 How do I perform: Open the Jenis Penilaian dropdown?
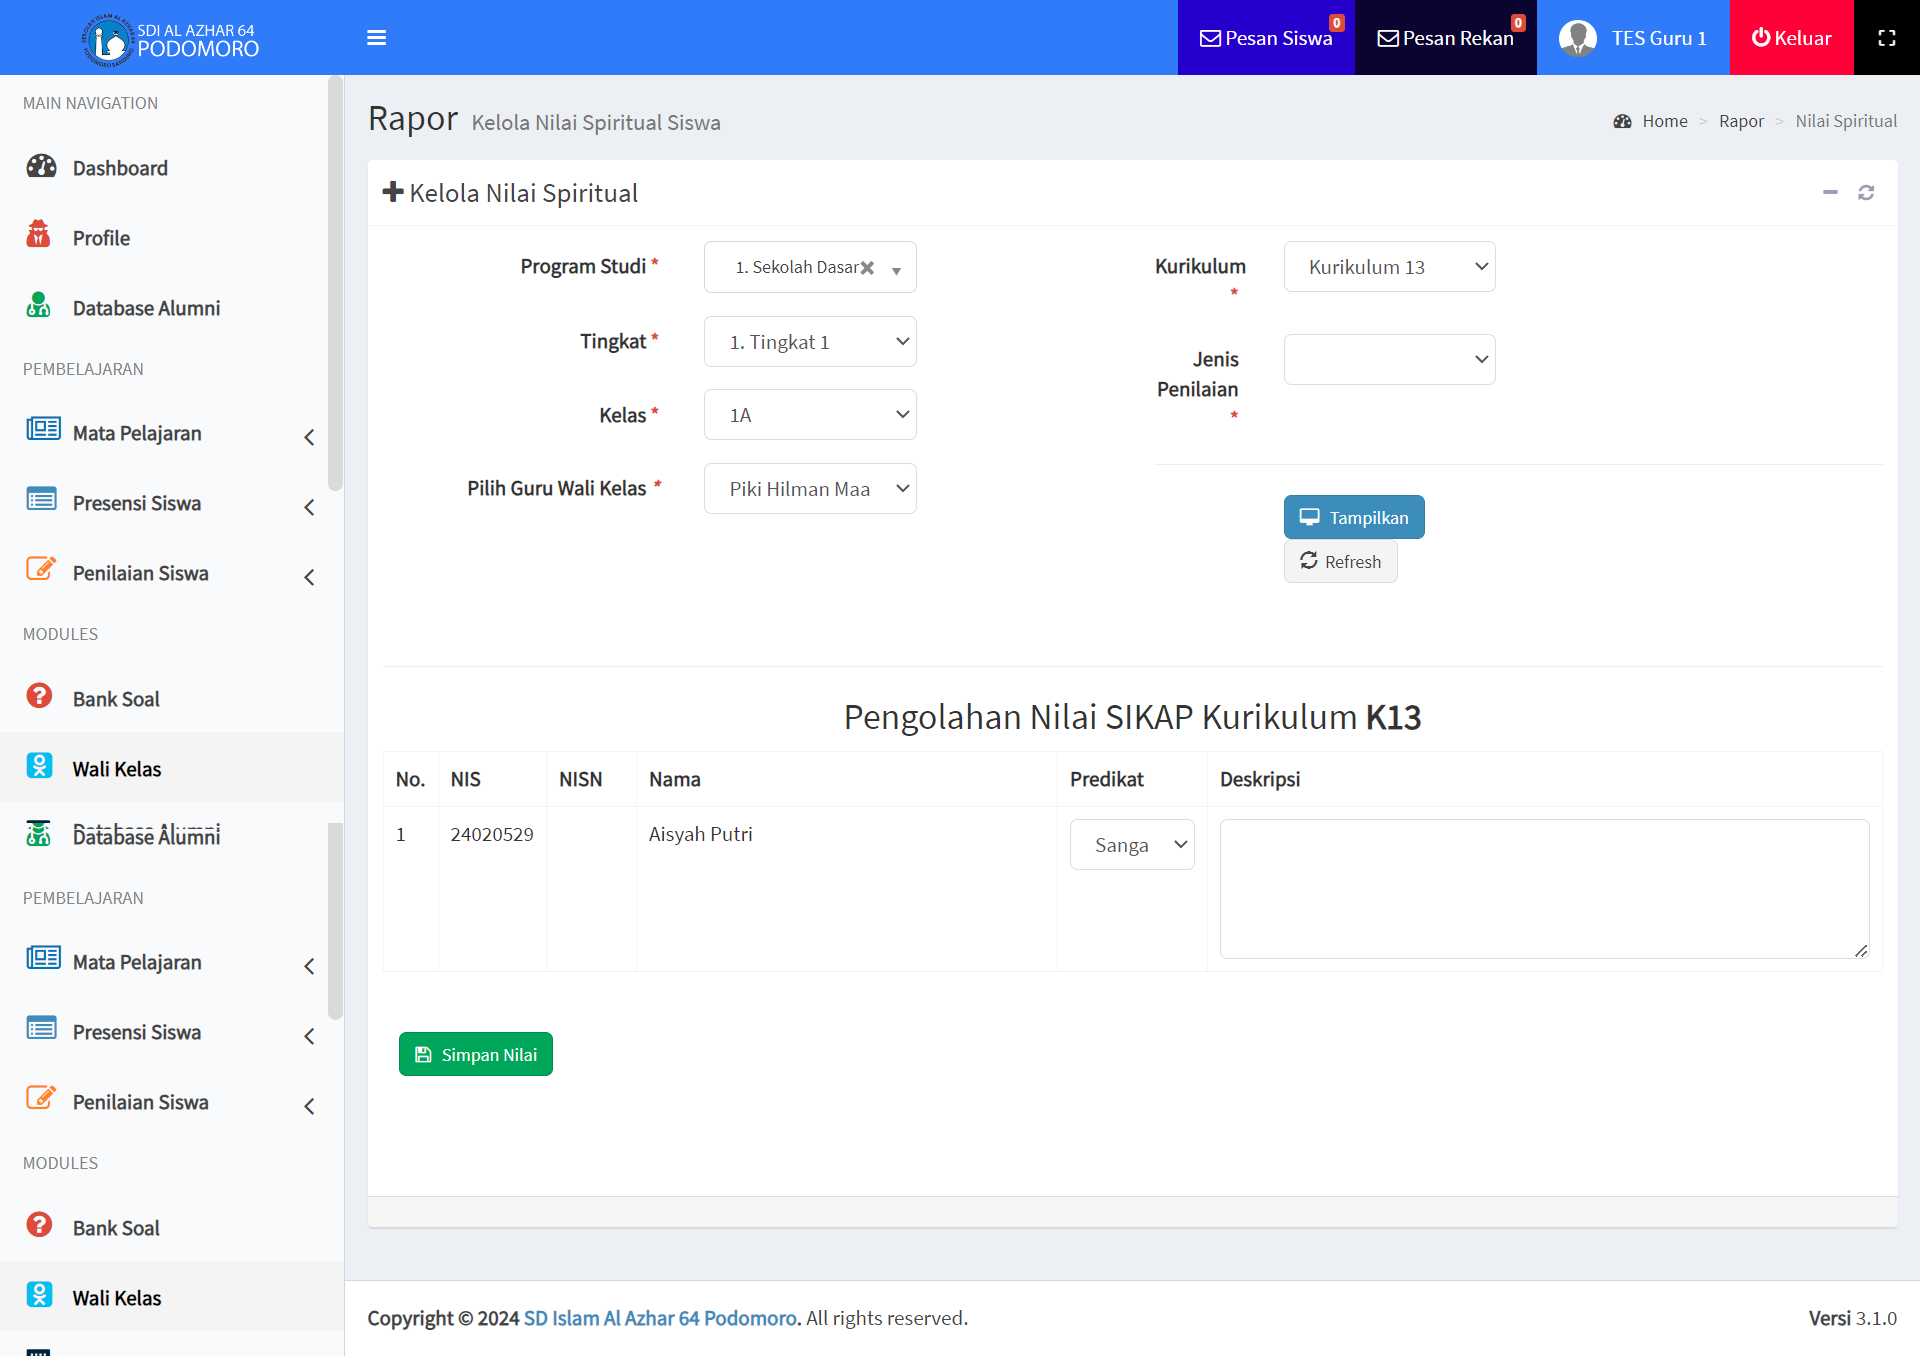point(1389,360)
